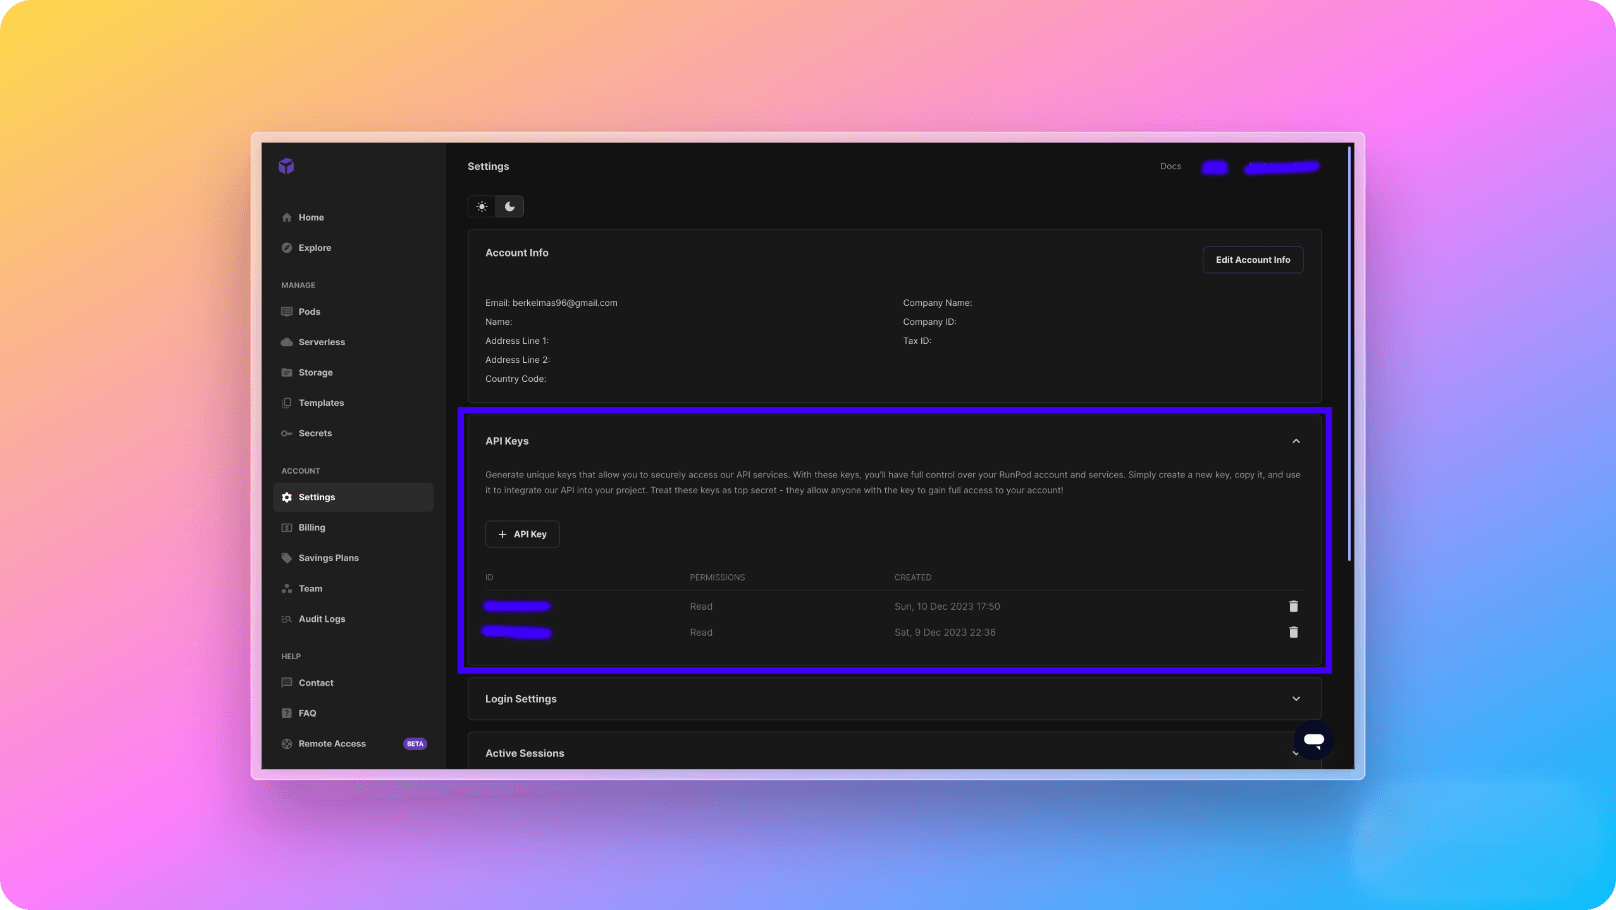Viewport: 1616px width, 910px height.
Task: Click the Remote Access icon
Action: (287, 744)
